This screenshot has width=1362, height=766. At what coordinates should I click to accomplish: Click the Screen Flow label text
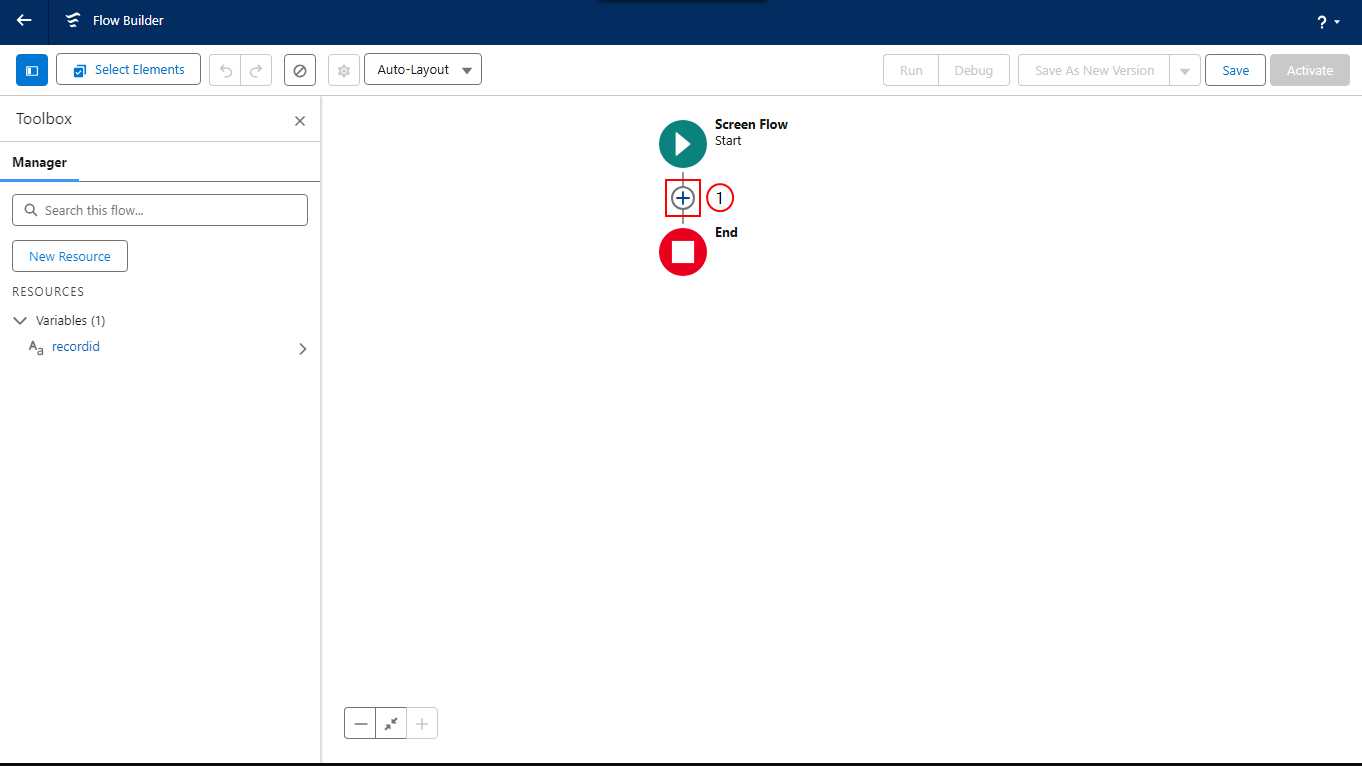(x=751, y=125)
